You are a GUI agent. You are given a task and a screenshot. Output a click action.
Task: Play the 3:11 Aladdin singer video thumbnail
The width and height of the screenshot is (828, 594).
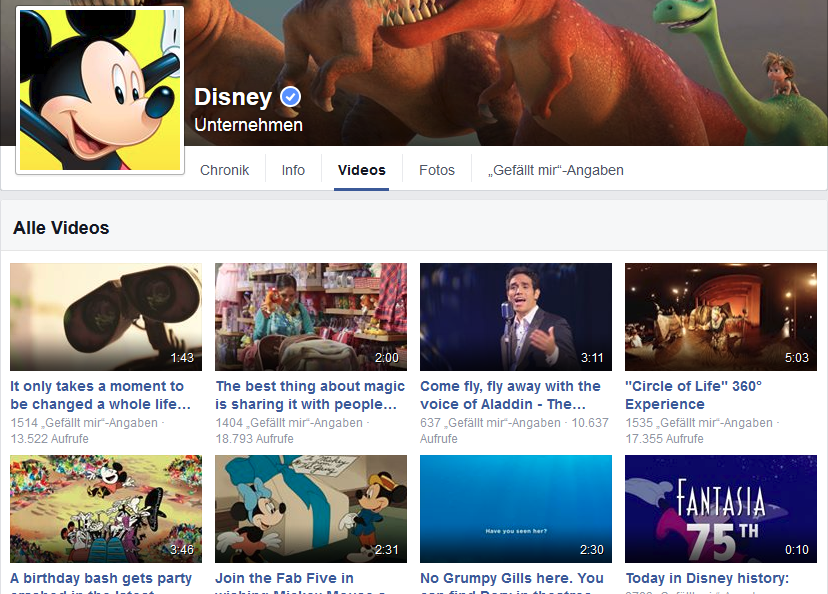516,317
